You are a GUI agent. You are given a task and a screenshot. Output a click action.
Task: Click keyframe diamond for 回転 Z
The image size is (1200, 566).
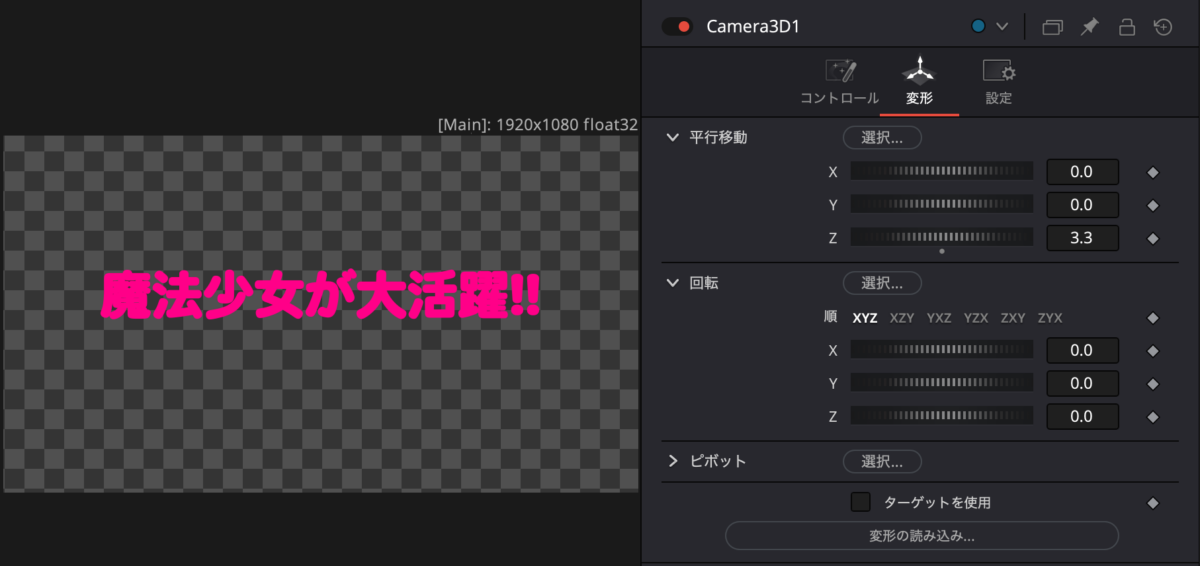[1152, 417]
